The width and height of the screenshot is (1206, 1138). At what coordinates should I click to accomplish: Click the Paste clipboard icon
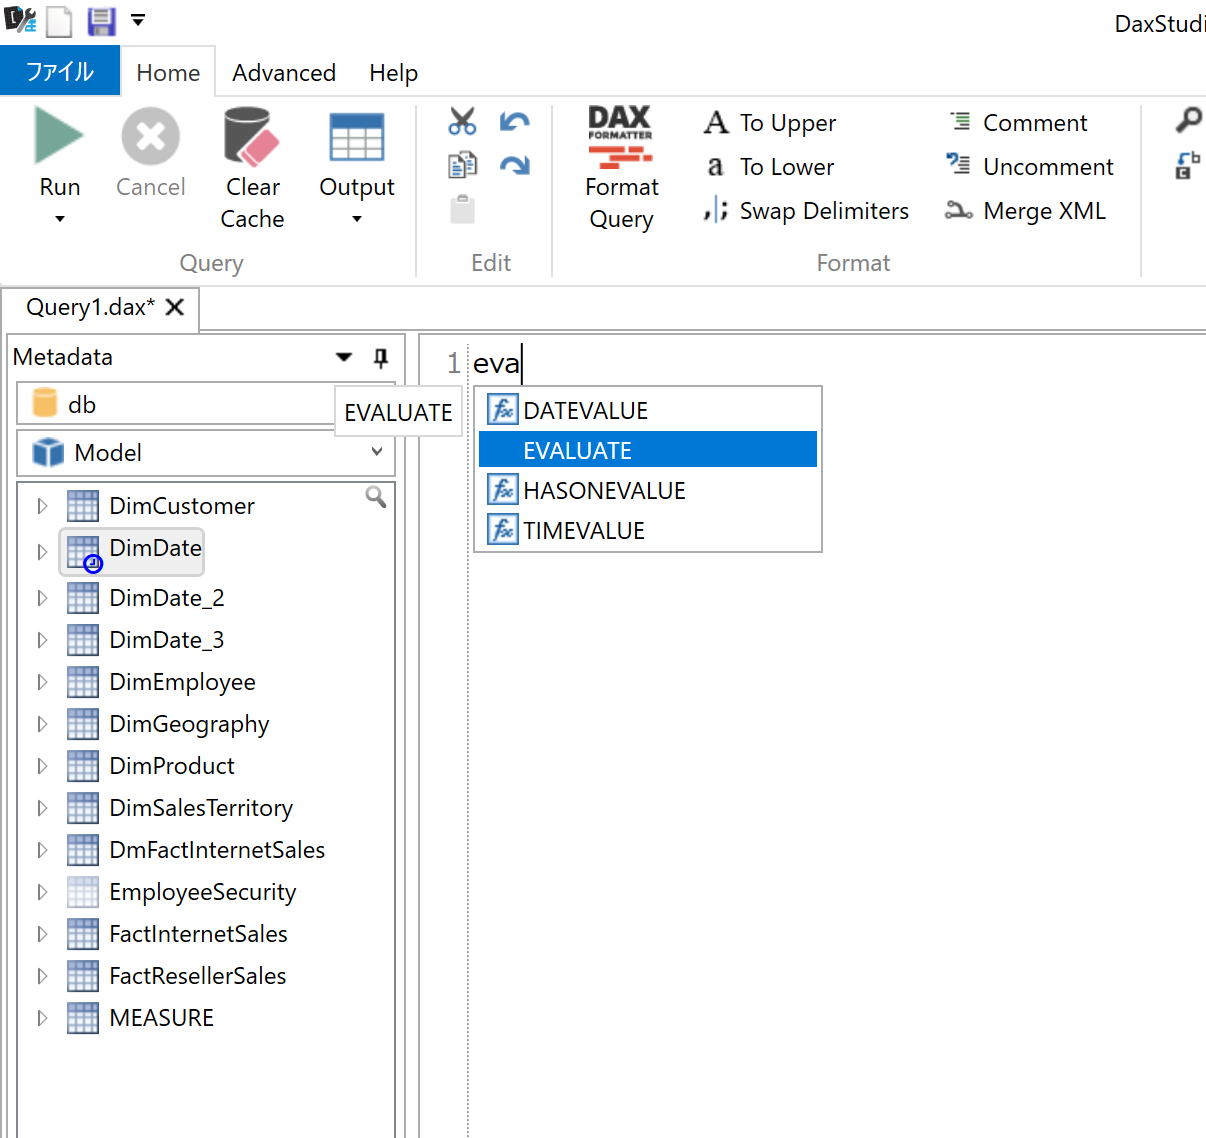(x=462, y=209)
